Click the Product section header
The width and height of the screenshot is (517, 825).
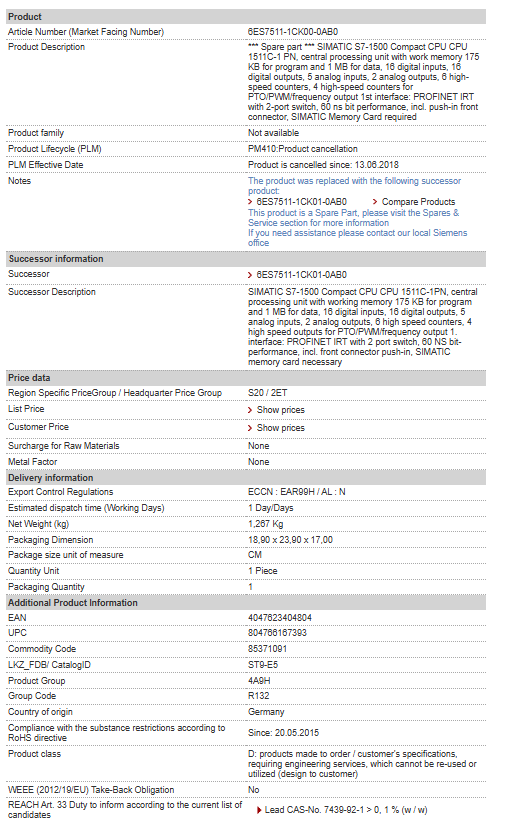(246, 17)
